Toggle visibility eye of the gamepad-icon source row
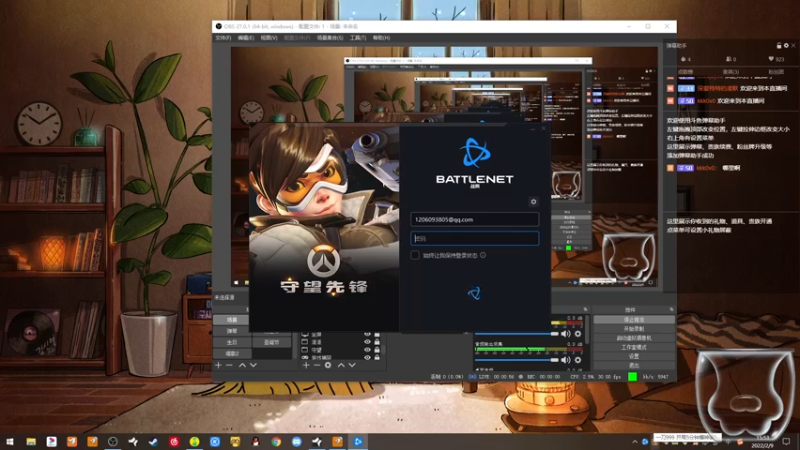 pyautogui.click(x=367, y=358)
